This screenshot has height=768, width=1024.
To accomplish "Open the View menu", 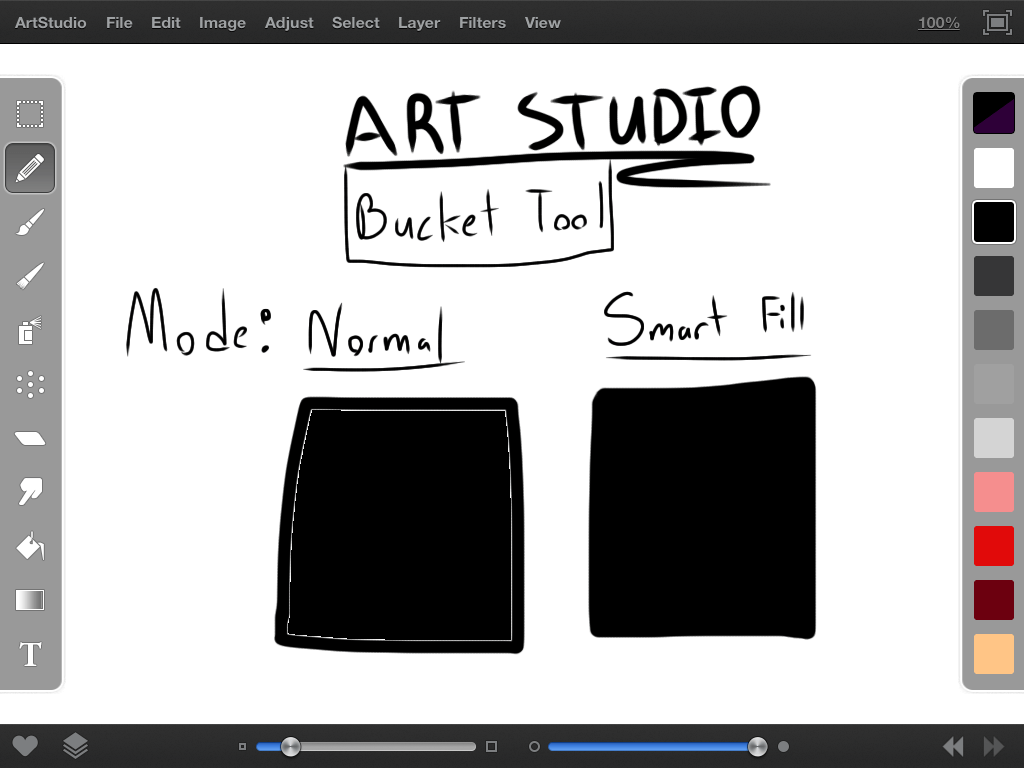I will pos(542,23).
